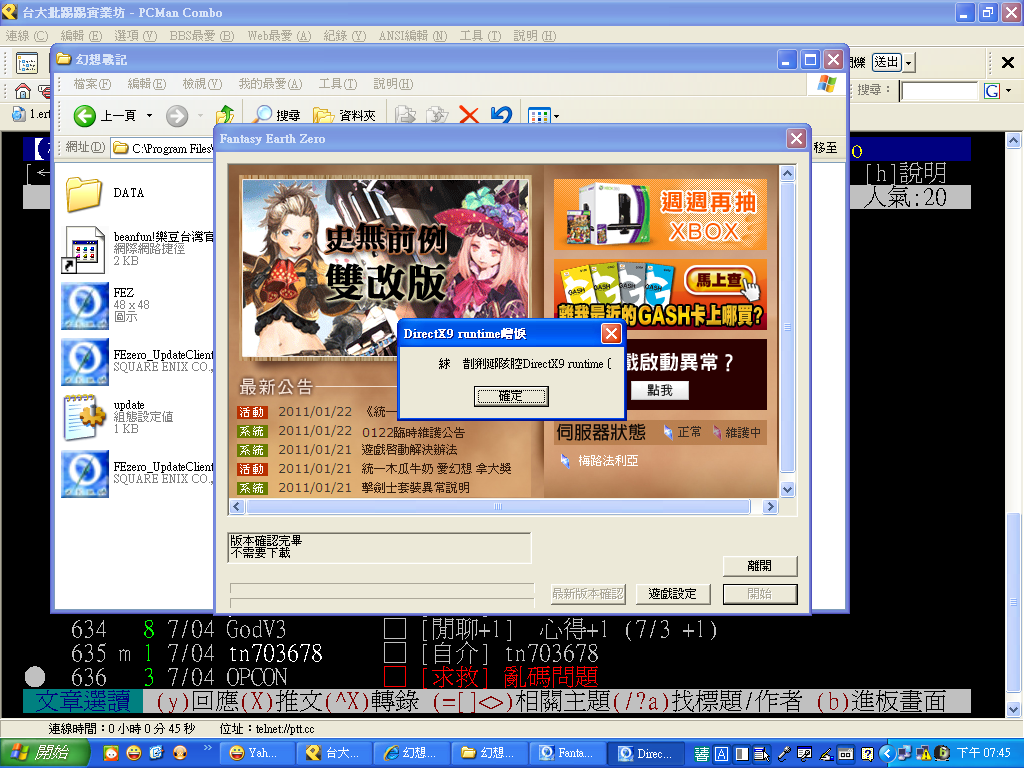This screenshot has height=768, width=1024.
Task: Open the DATA folder icon
Action: (85, 193)
